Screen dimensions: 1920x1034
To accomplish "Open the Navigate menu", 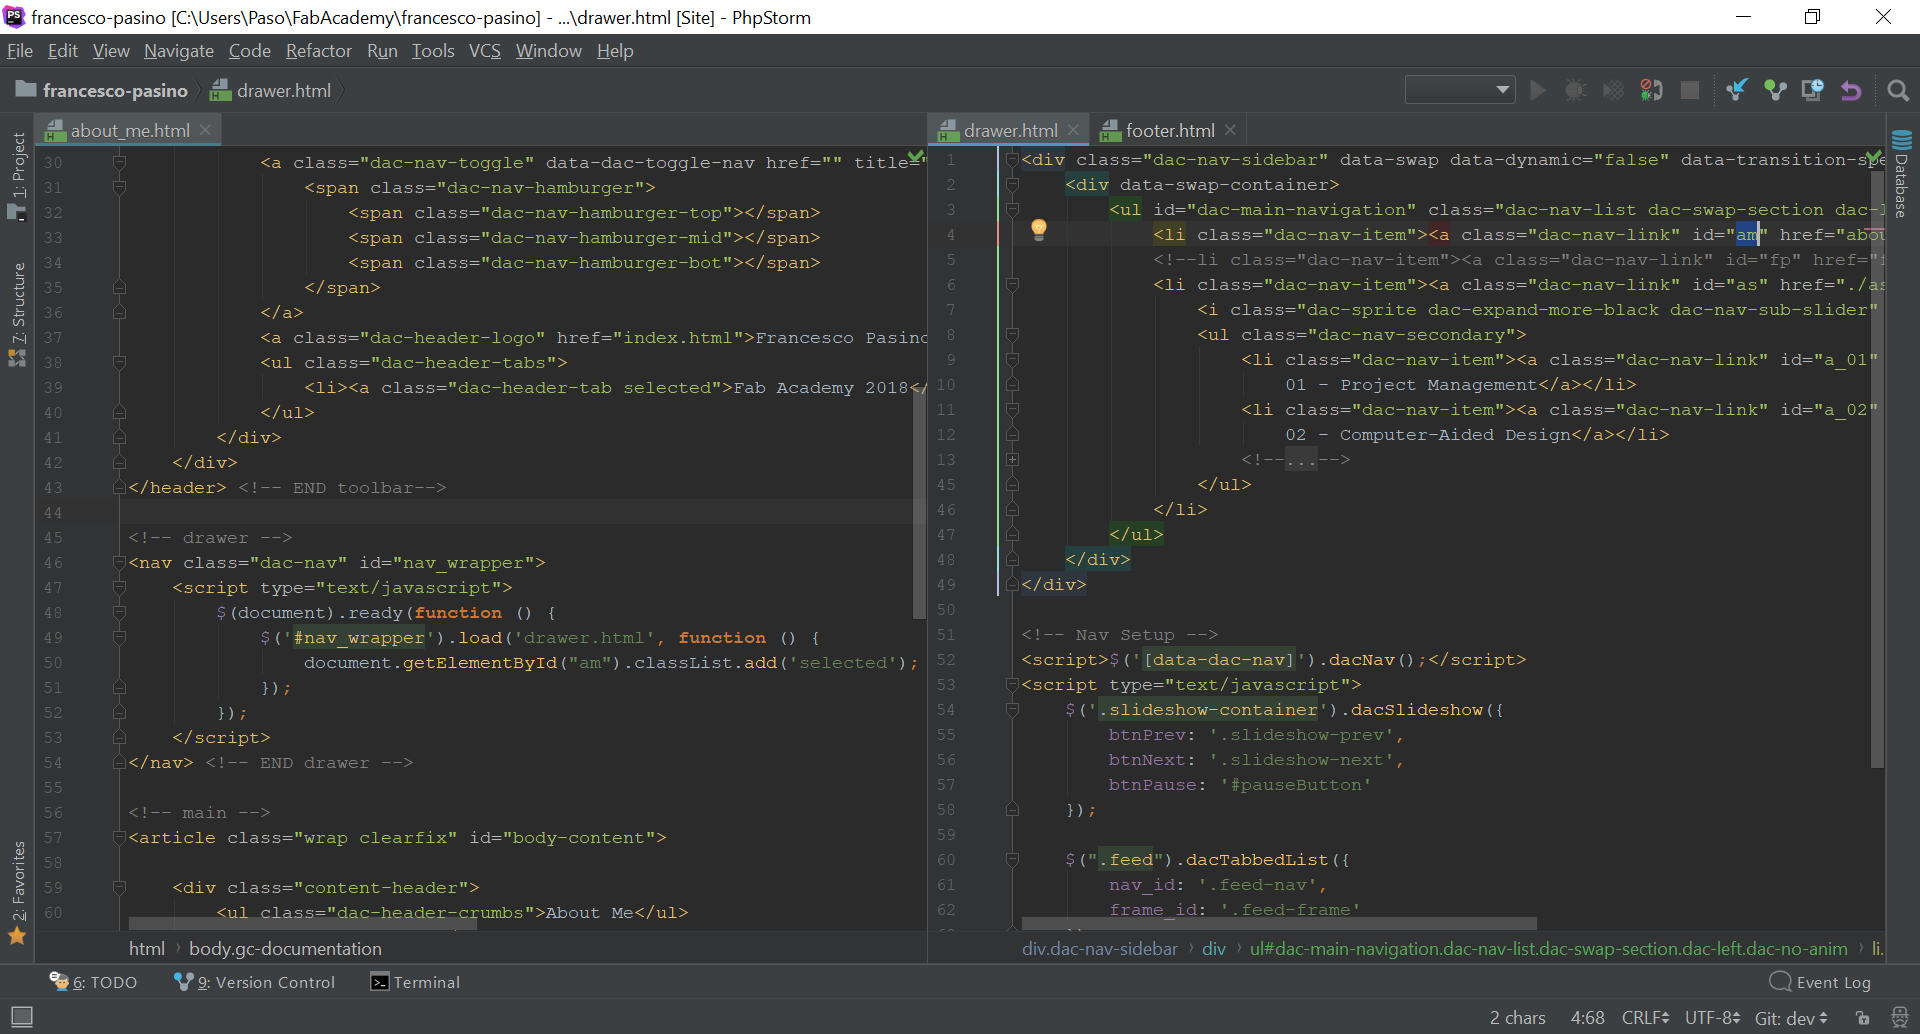I will pyautogui.click(x=179, y=51).
